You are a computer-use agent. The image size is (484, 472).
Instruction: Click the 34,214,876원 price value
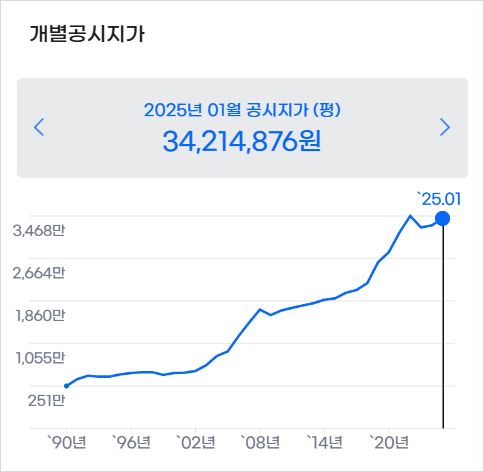coord(242,141)
